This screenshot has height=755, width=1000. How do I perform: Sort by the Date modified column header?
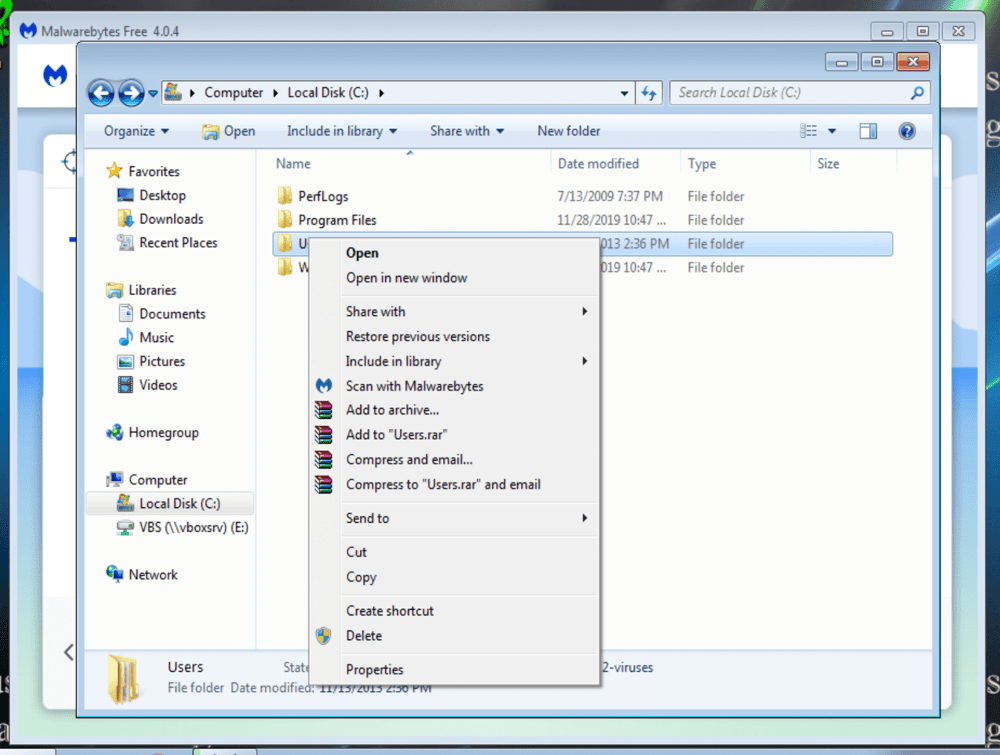coord(598,164)
